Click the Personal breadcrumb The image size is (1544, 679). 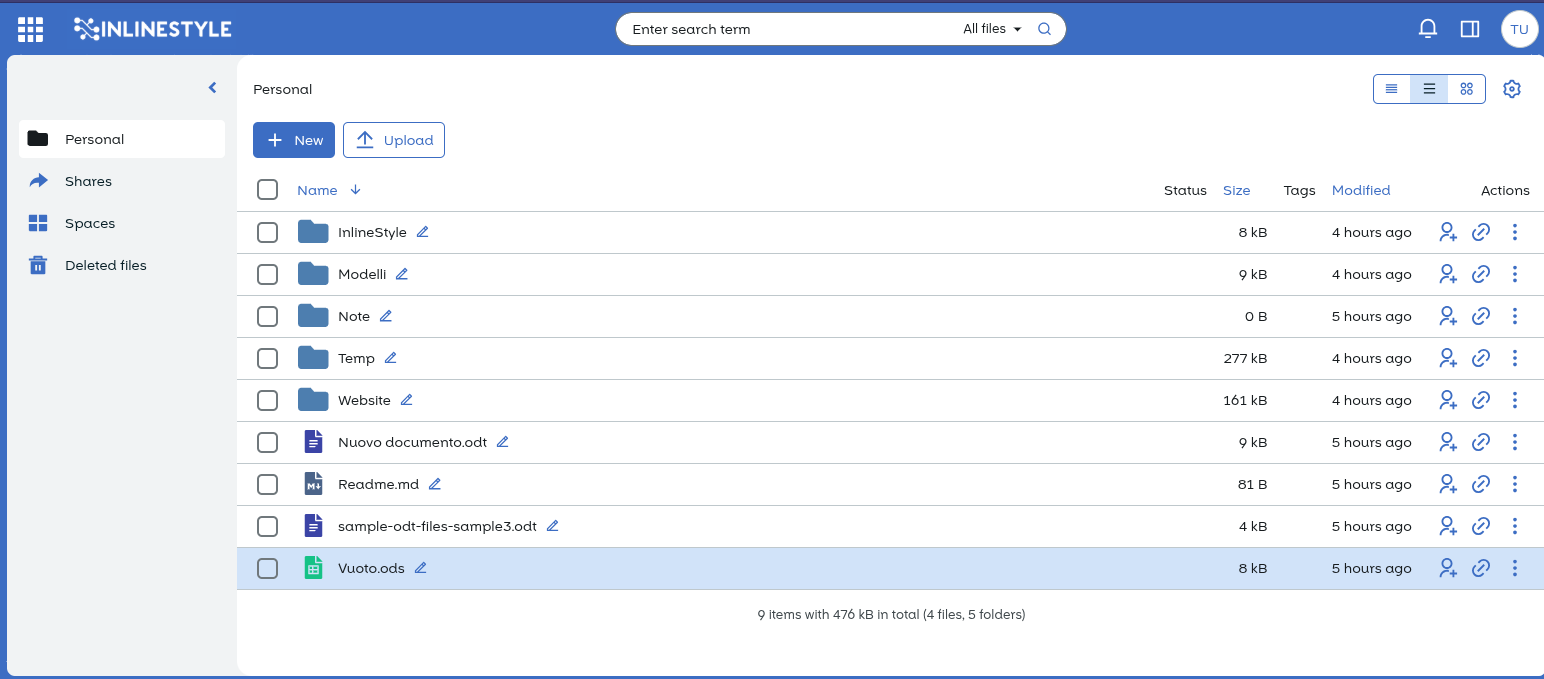point(283,89)
